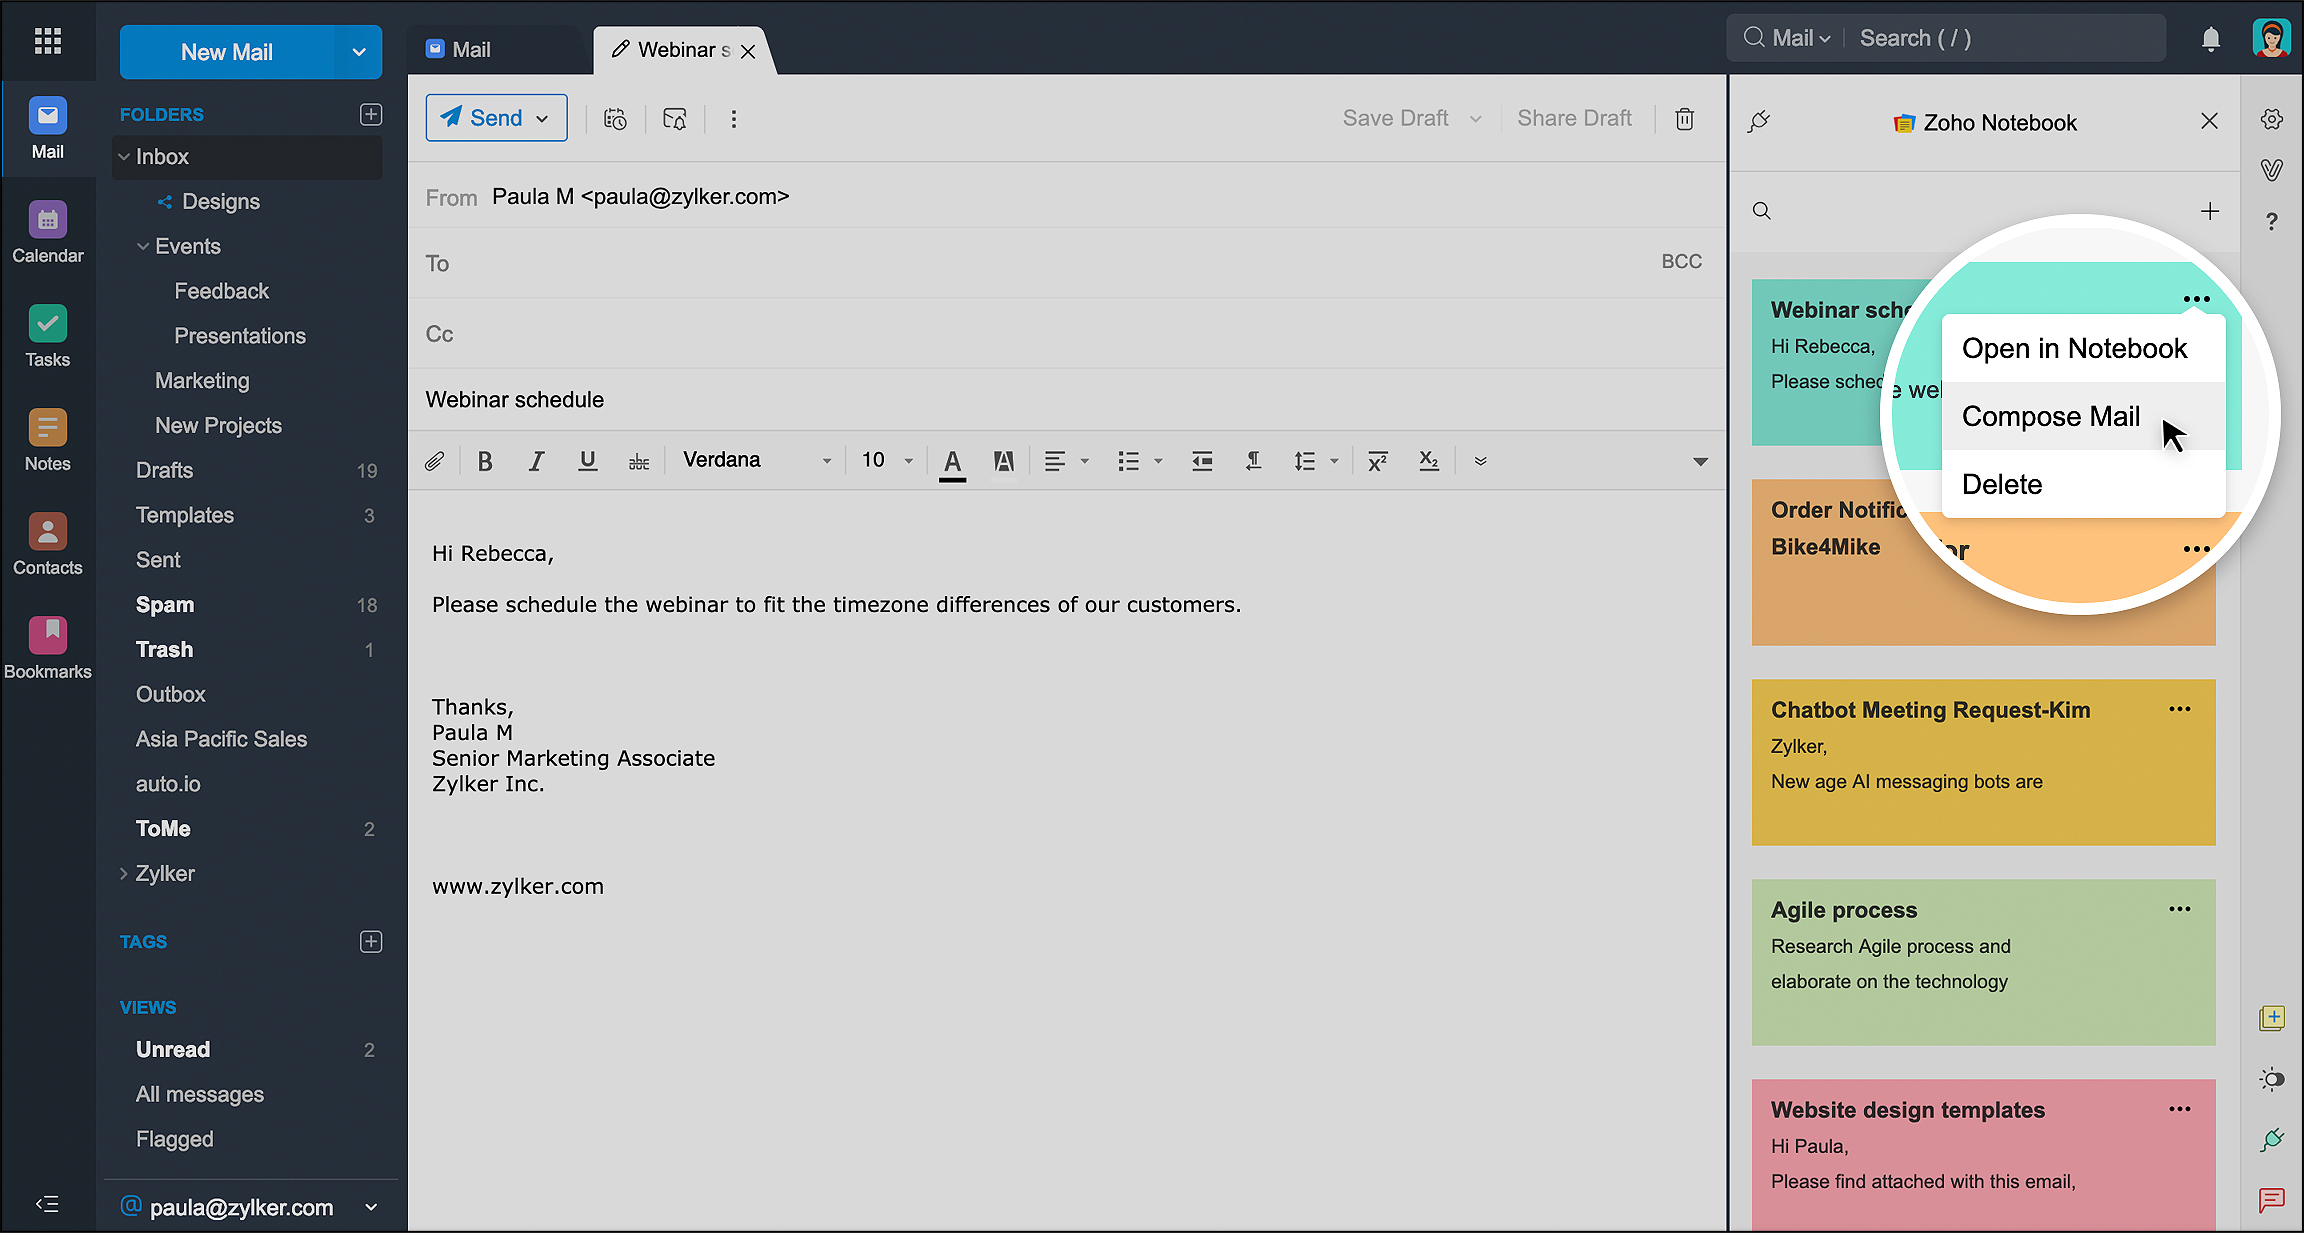2304x1233 pixels.
Task: Click the Save Draft button
Action: click(1396, 117)
